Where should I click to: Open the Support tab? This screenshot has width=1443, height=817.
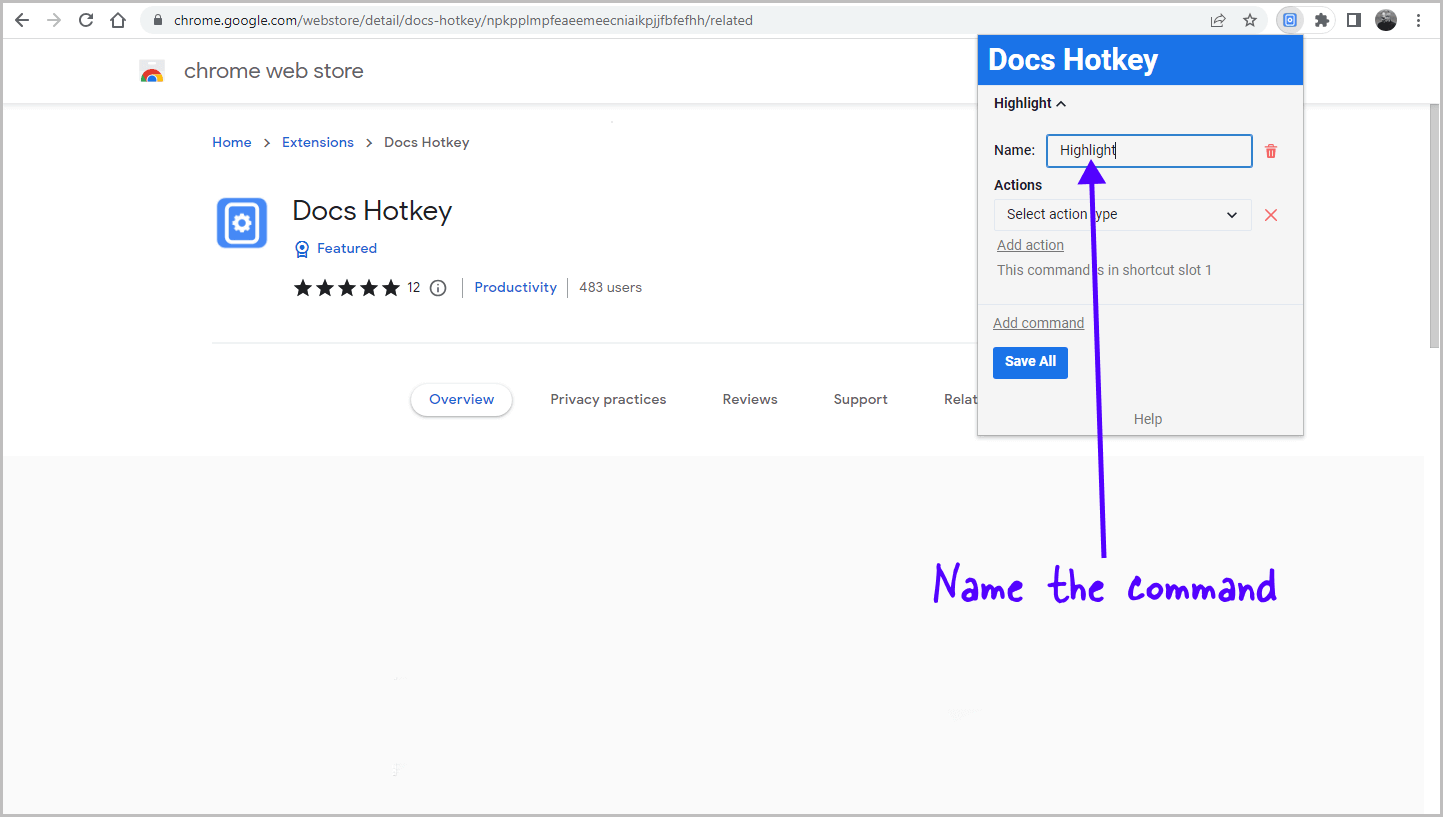point(860,399)
